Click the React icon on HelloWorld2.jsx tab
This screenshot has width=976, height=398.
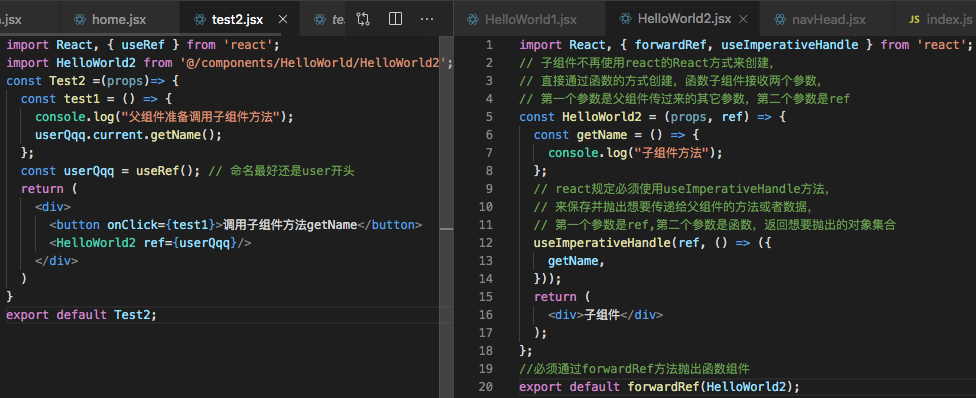pyautogui.click(x=625, y=19)
